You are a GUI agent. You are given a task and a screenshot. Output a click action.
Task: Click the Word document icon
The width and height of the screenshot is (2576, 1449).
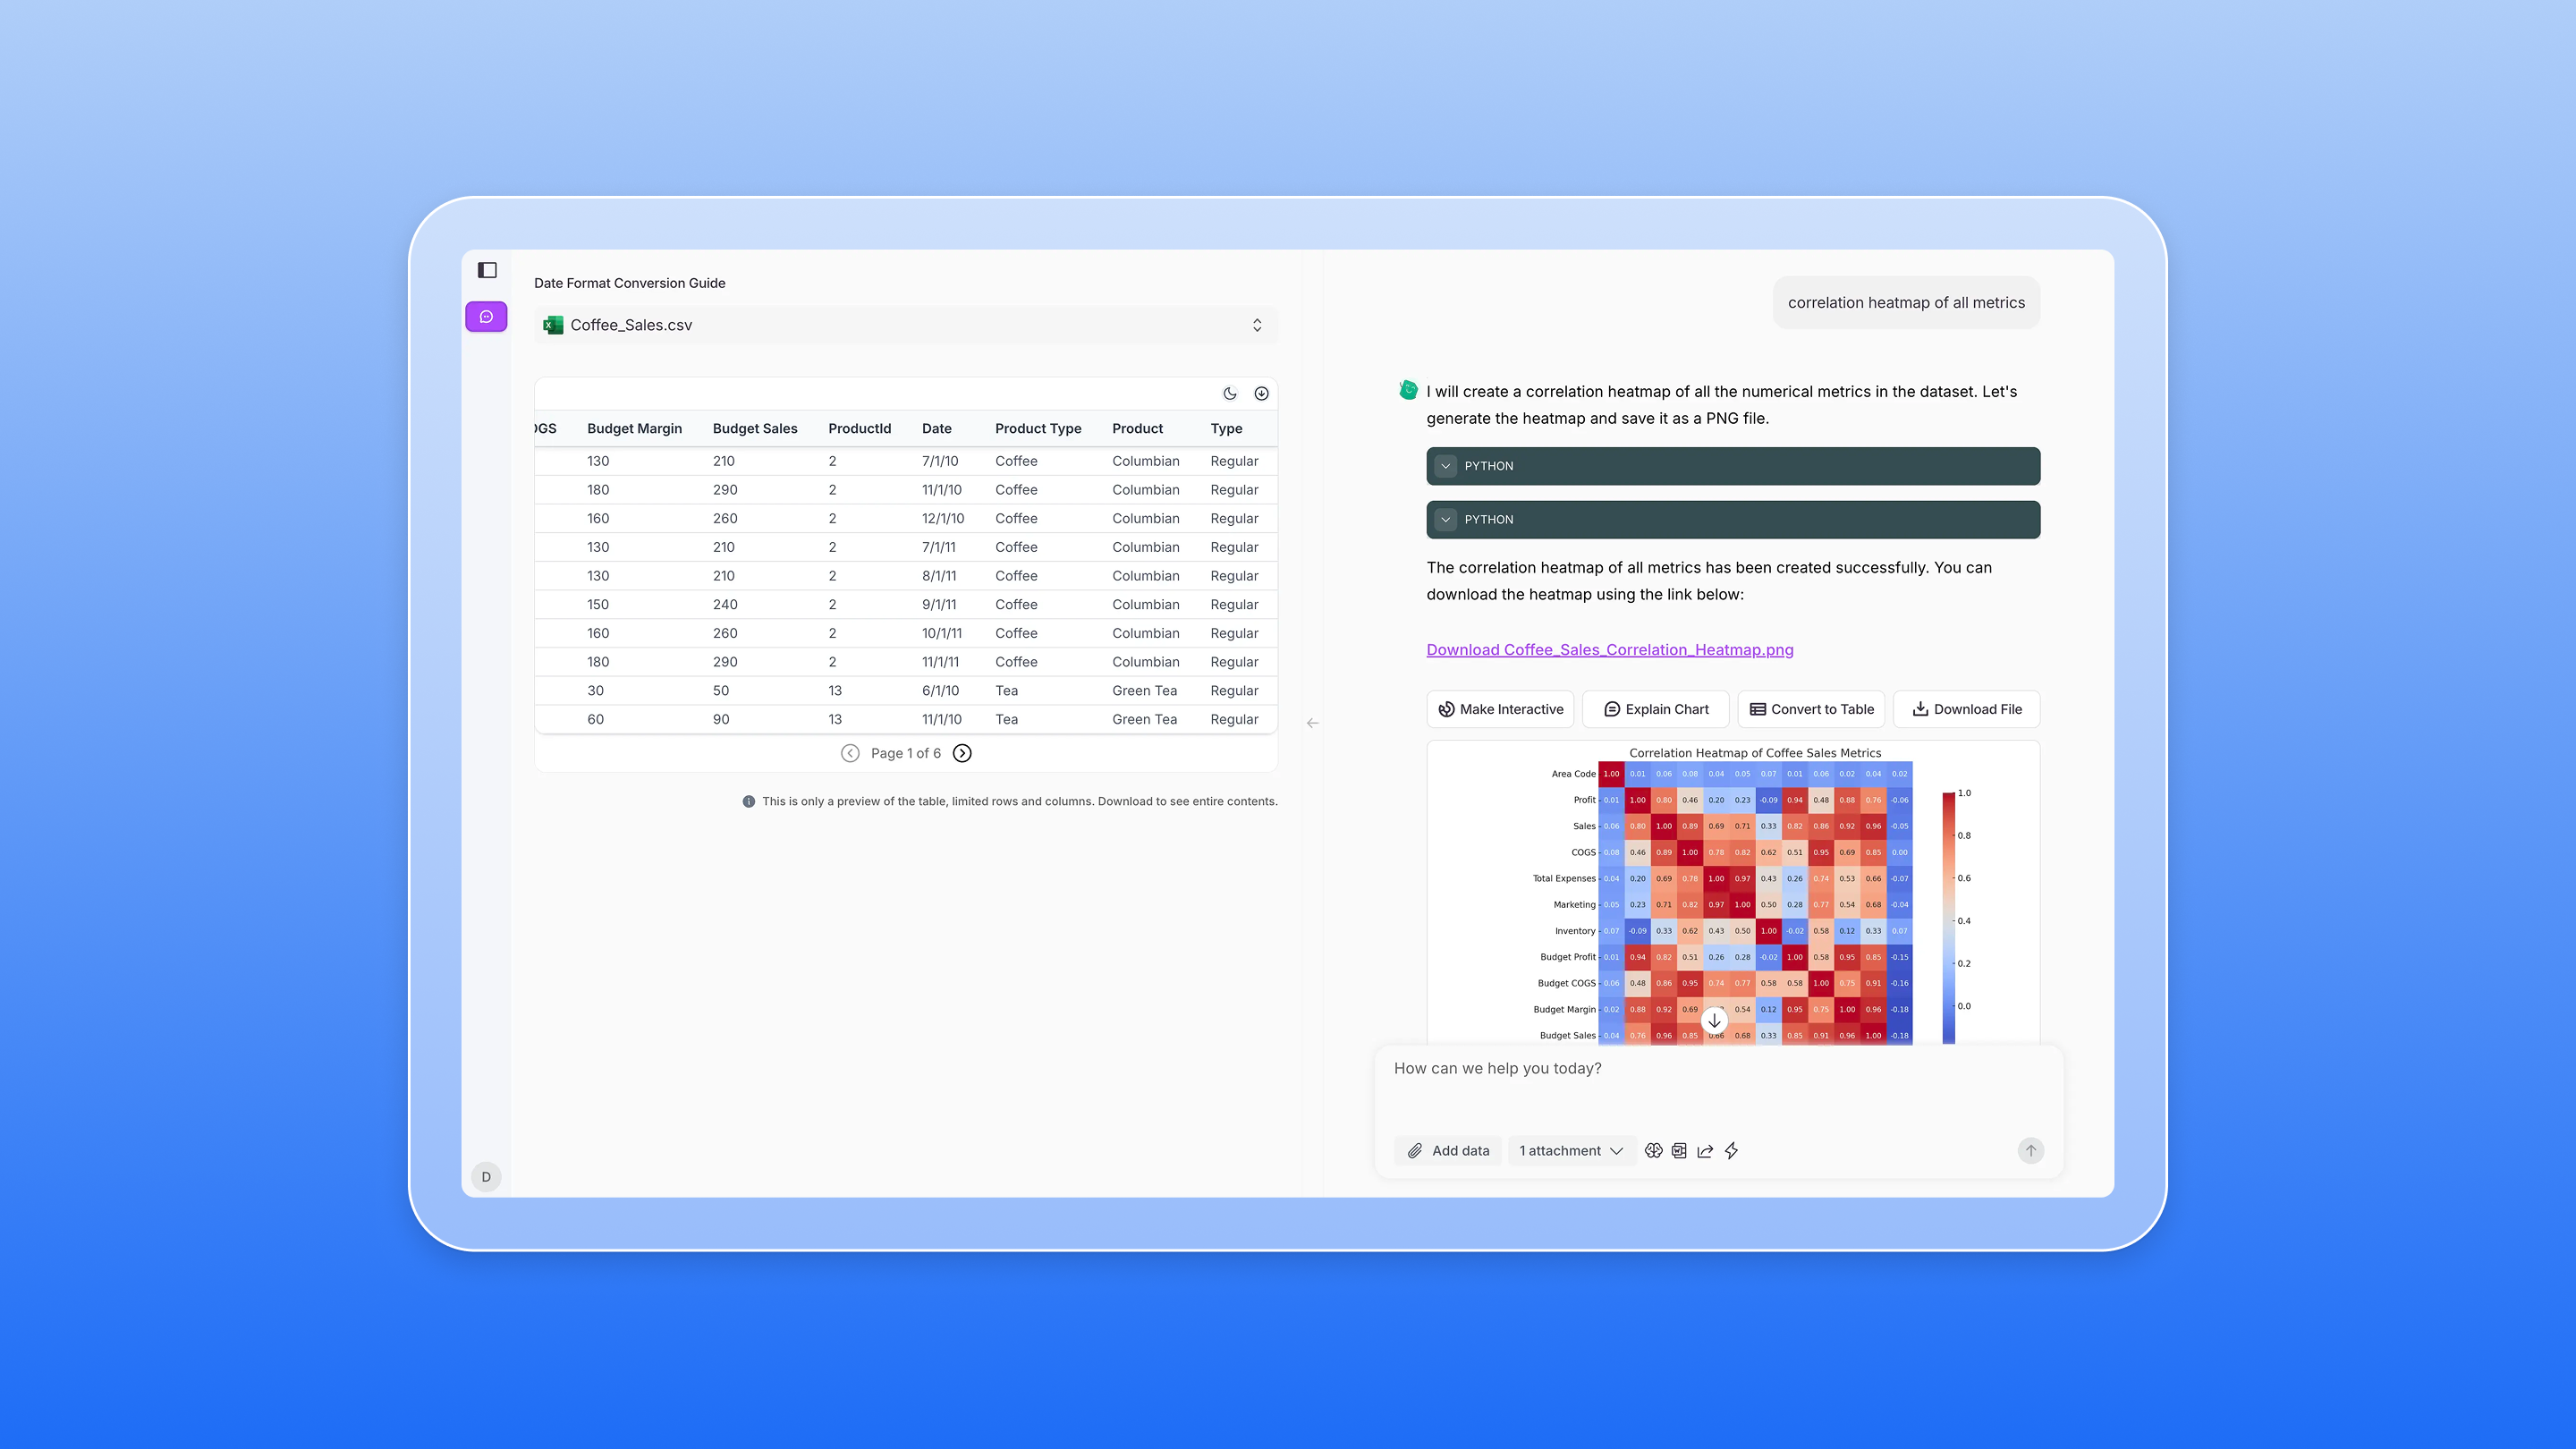[x=1679, y=1151]
